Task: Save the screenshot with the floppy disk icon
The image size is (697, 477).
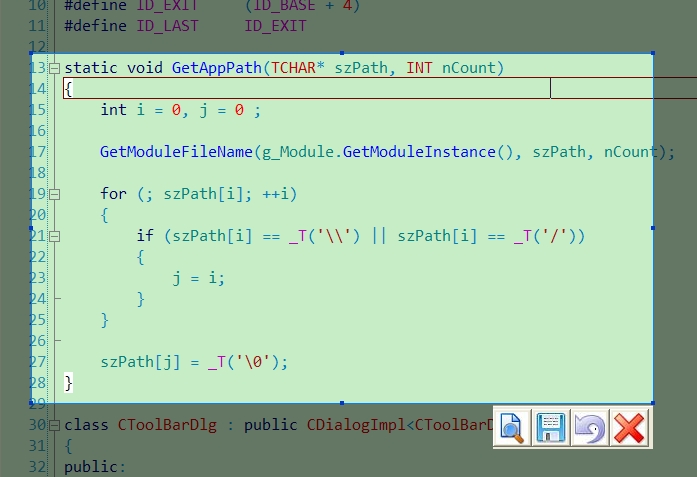Action: tap(551, 428)
